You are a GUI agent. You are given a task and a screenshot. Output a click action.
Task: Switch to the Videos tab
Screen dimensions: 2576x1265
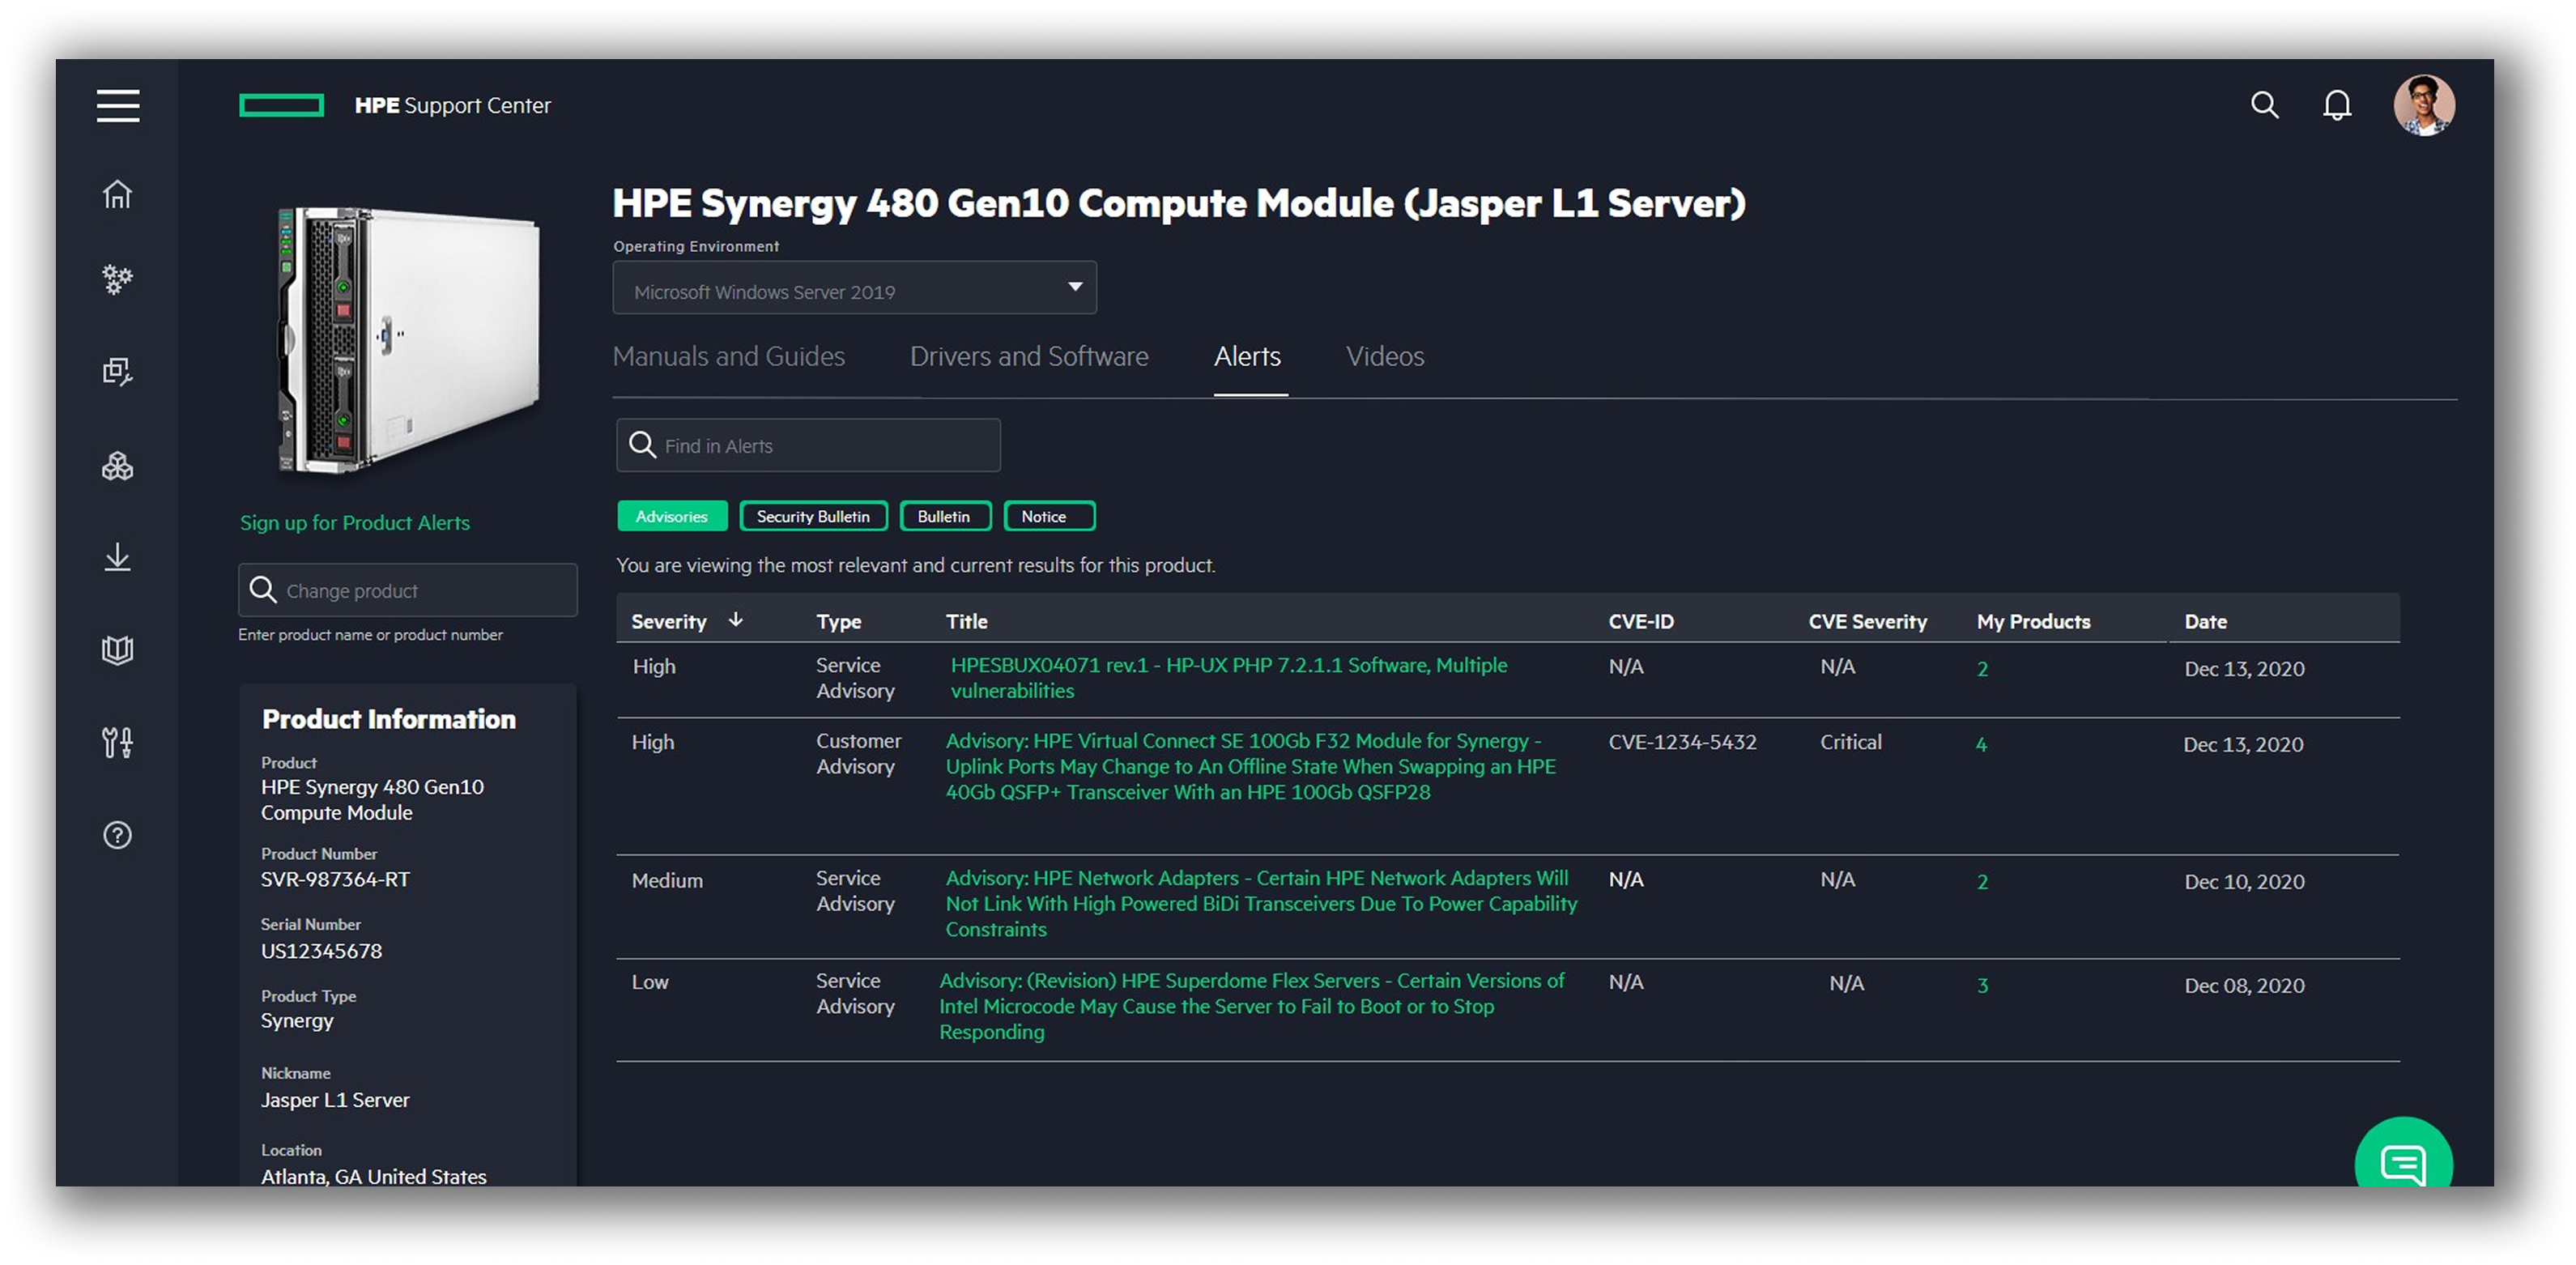point(1385,356)
